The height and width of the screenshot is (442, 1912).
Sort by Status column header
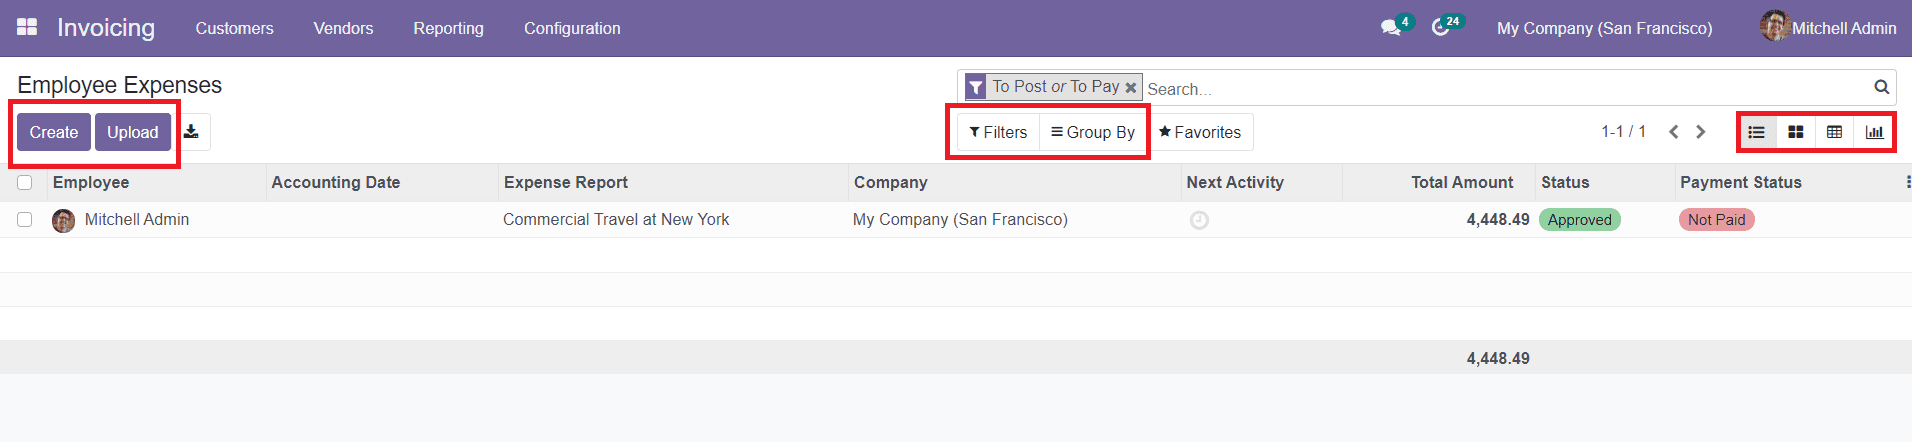1565,182
